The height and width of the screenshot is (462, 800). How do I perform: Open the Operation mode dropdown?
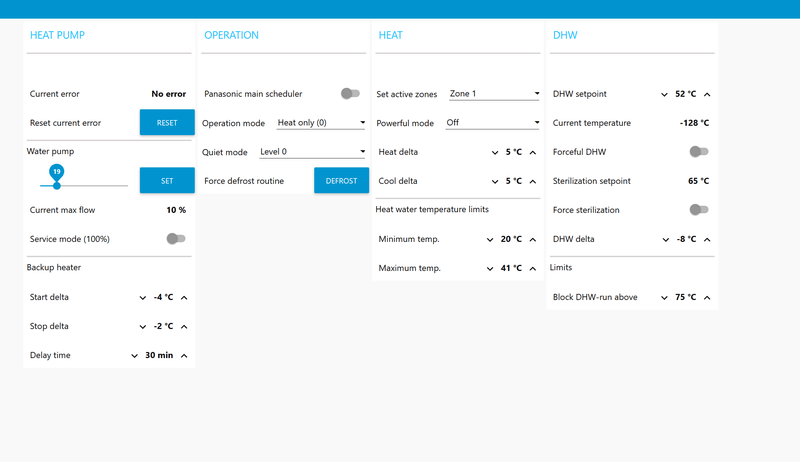point(321,123)
